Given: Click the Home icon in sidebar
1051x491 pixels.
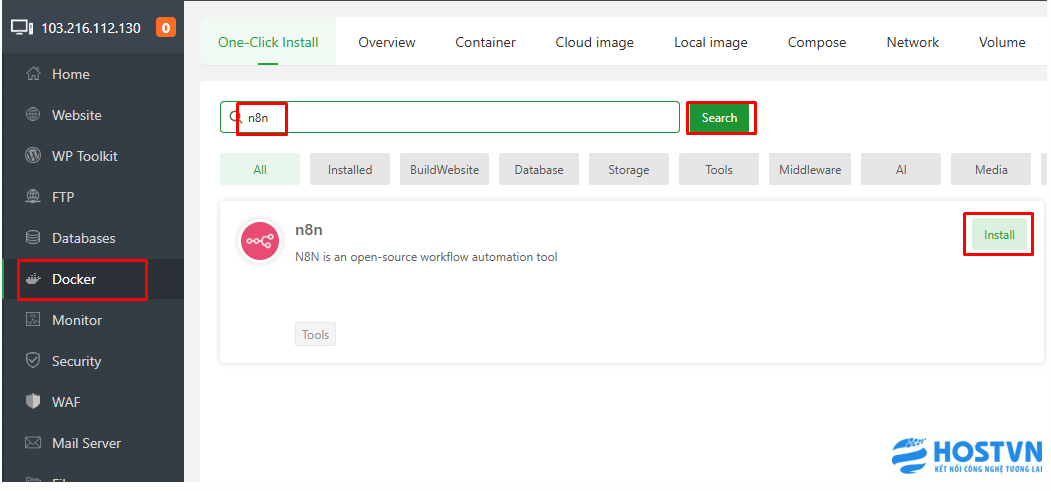Looking at the screenshot, I should click(32, 74).
